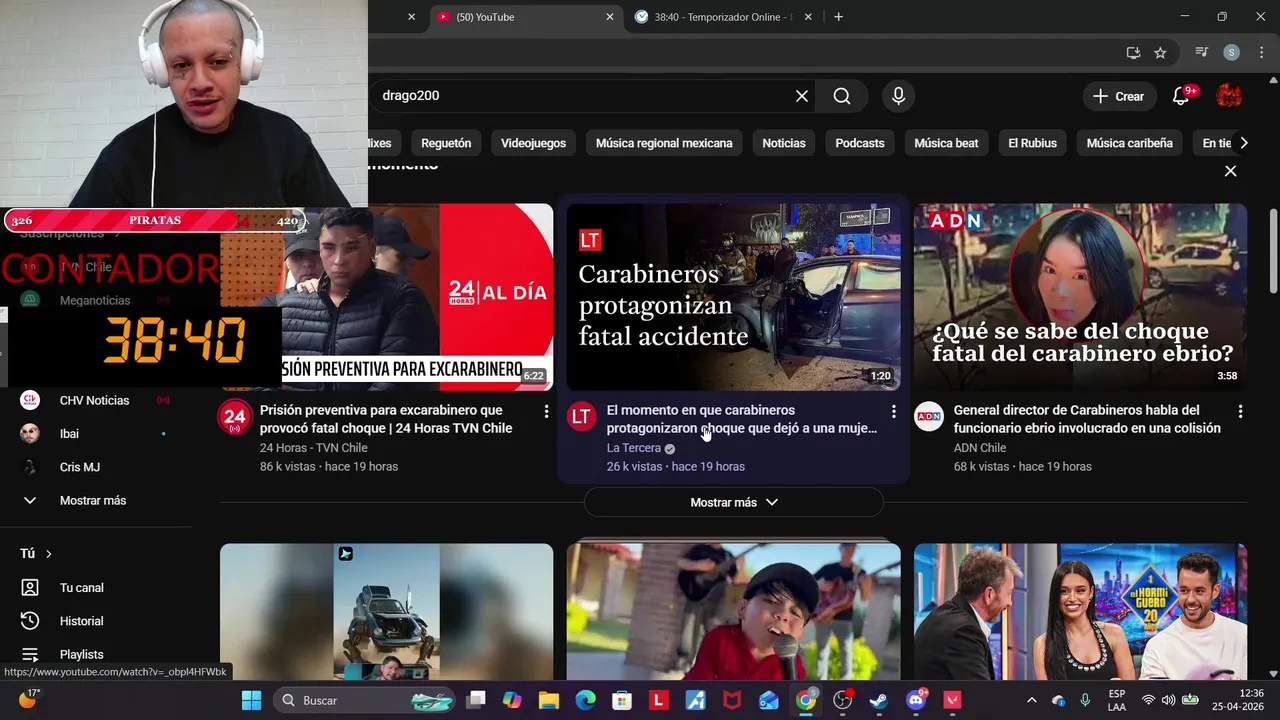Viewport: 1280px width, 720px height.
Task: Open options menu for La Tercera video
Action: pos(893,411)
